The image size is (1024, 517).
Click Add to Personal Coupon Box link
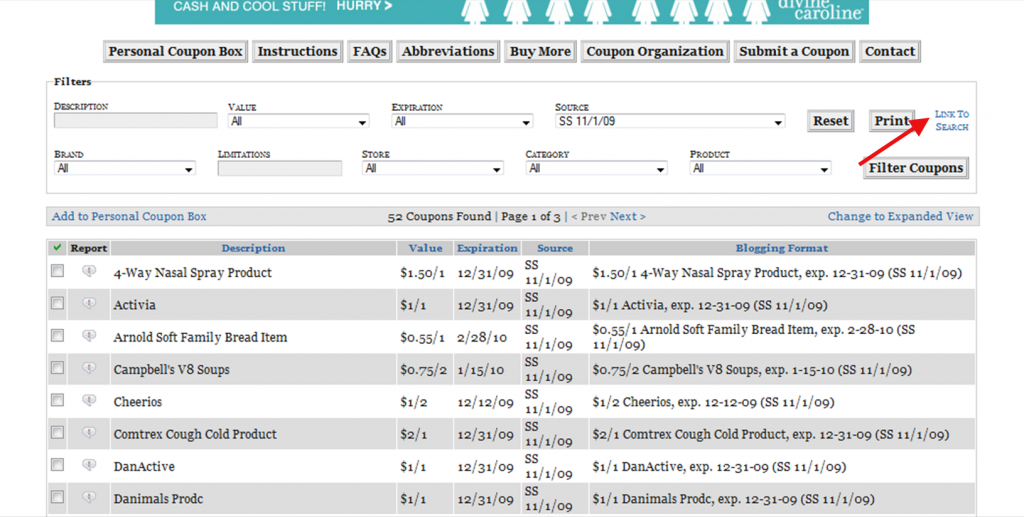tap(129, 216)
